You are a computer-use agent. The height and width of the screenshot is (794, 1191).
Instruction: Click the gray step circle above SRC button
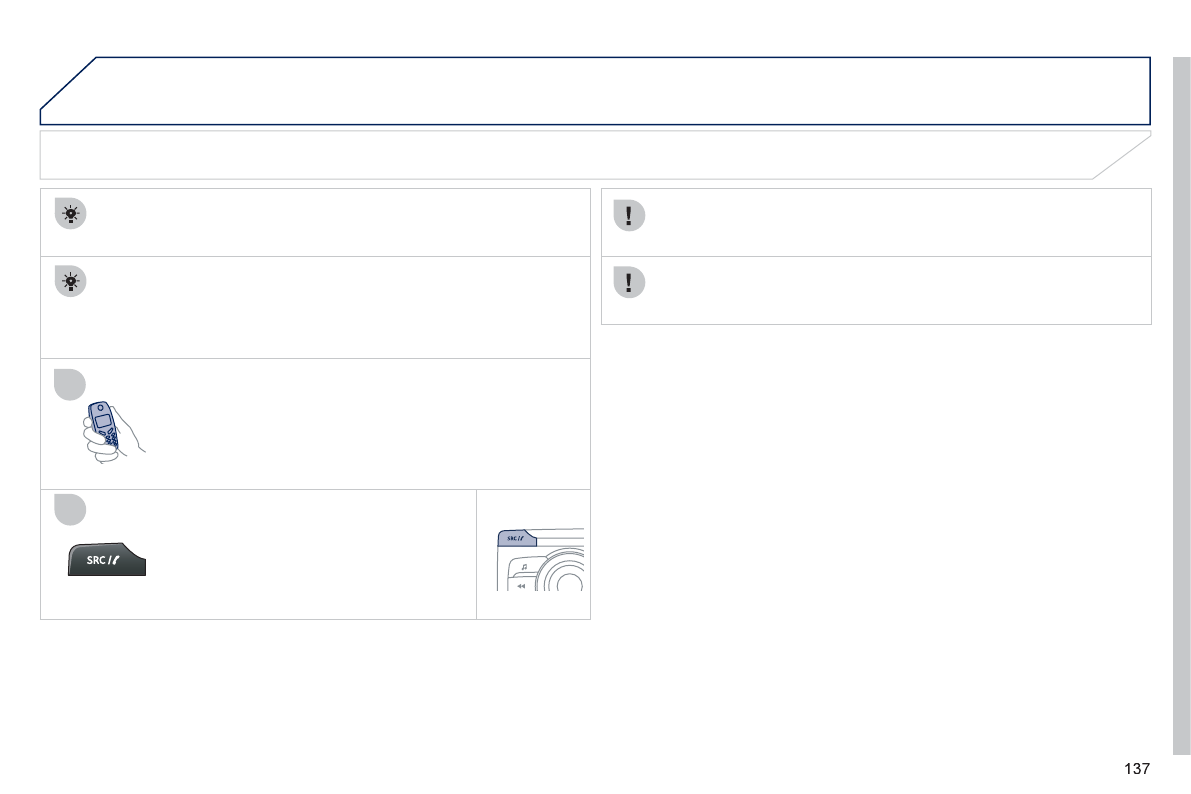(x=70, y=508)
